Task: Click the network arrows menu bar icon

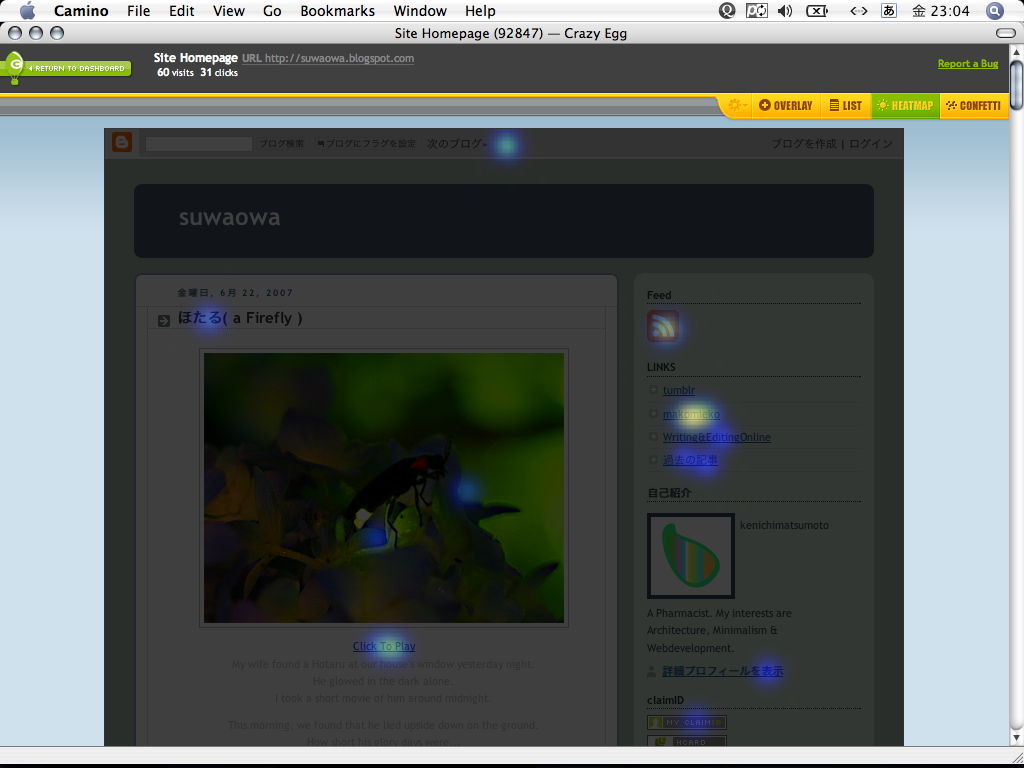Action: coord(858,10)
